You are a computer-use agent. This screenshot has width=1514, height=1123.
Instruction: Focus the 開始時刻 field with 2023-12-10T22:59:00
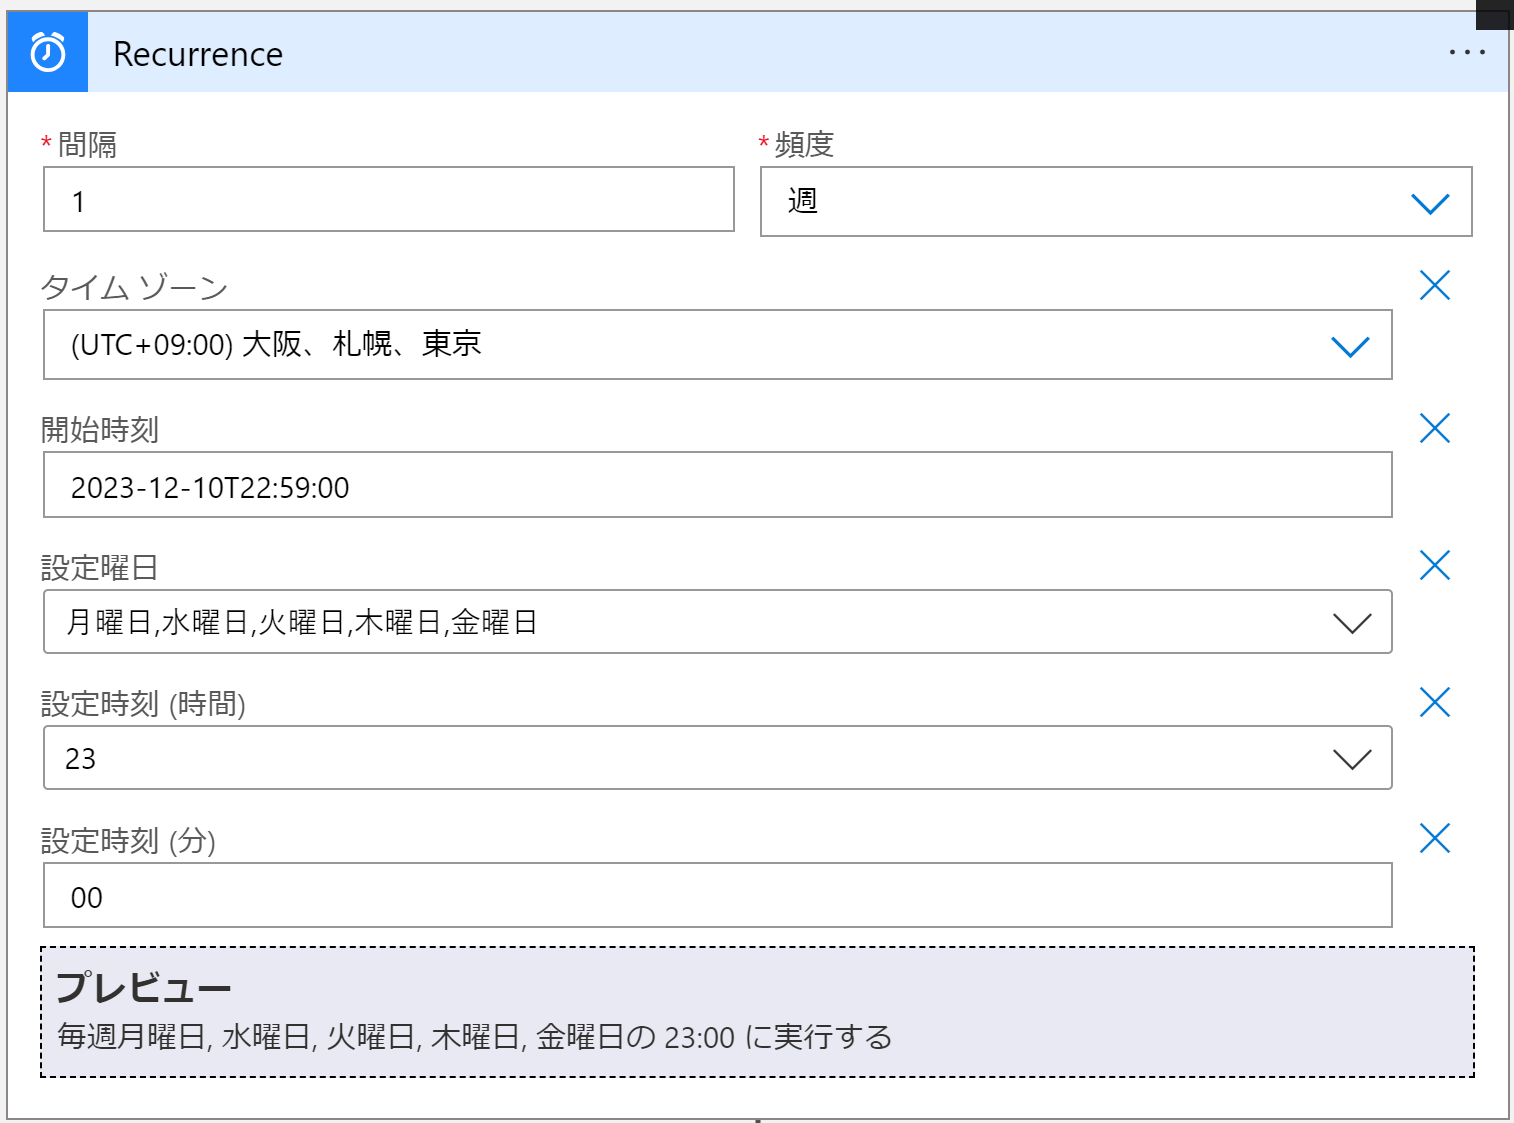pyautogui.click(x=718, y=485)
